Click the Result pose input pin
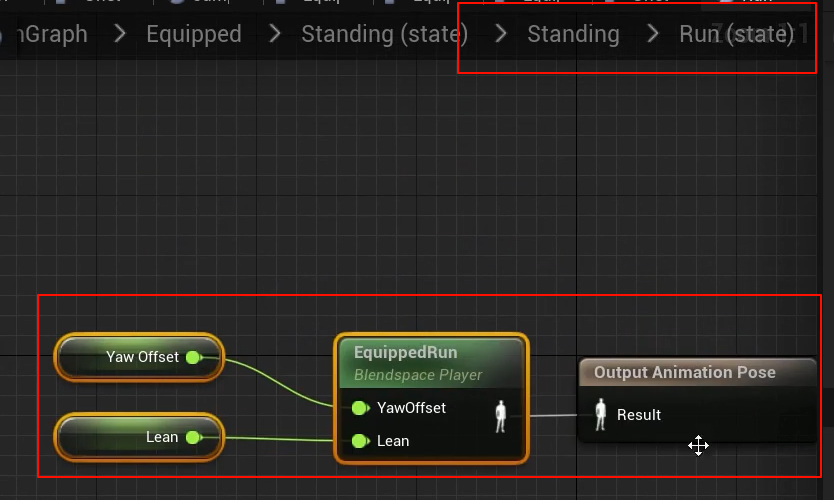 pos(601,414)
